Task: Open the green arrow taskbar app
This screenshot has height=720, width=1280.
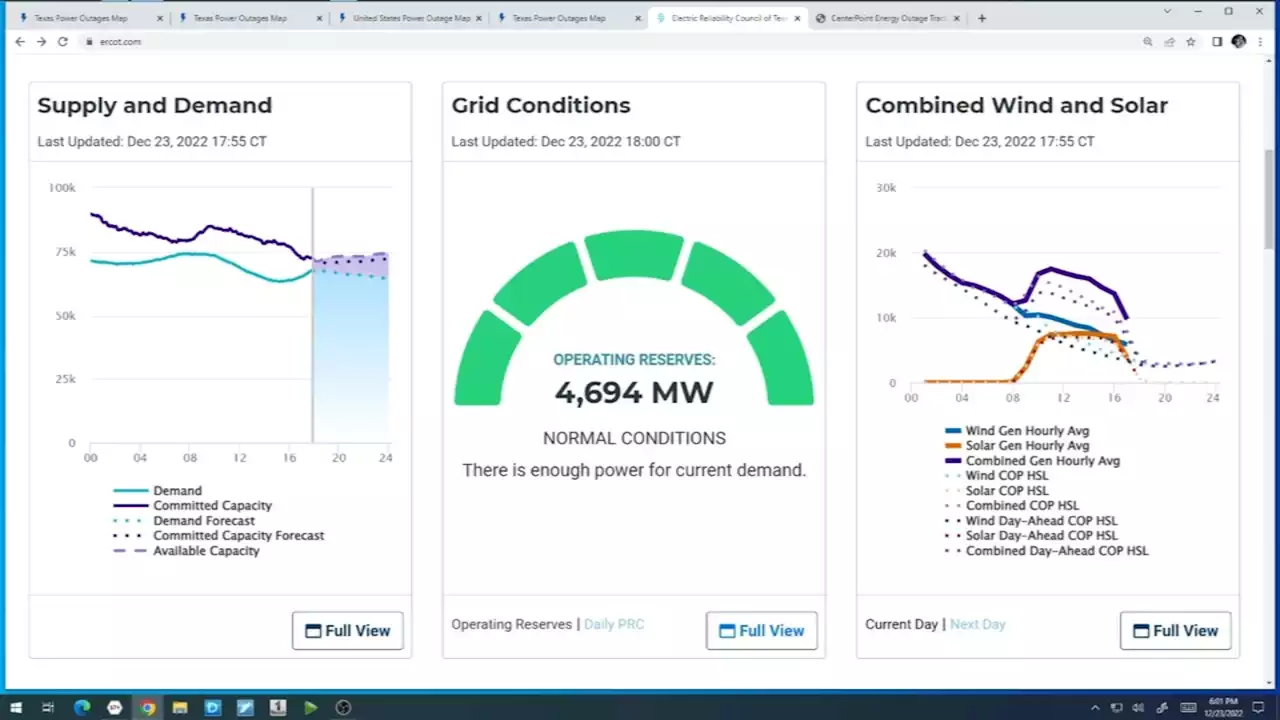Action: point(311,708)
